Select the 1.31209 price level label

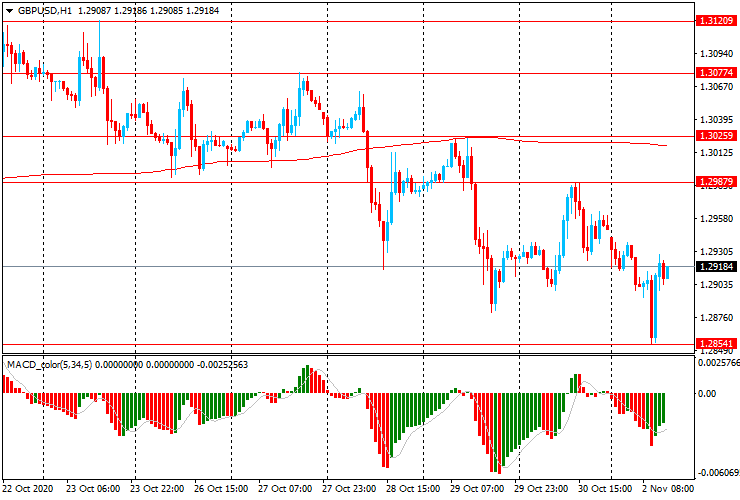pos(716,21)
